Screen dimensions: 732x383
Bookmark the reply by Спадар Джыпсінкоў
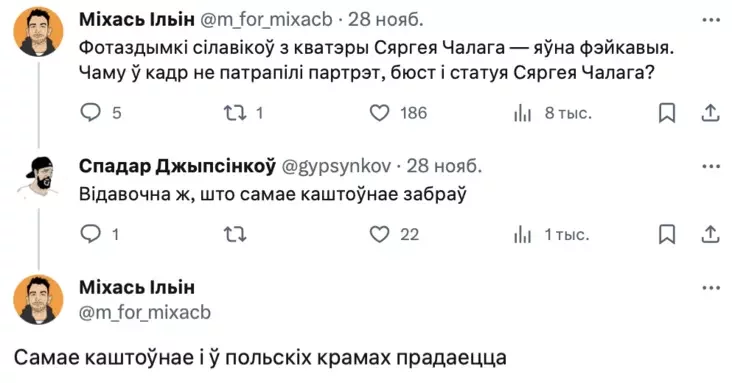pyautogui.click(x=667, y=234)
